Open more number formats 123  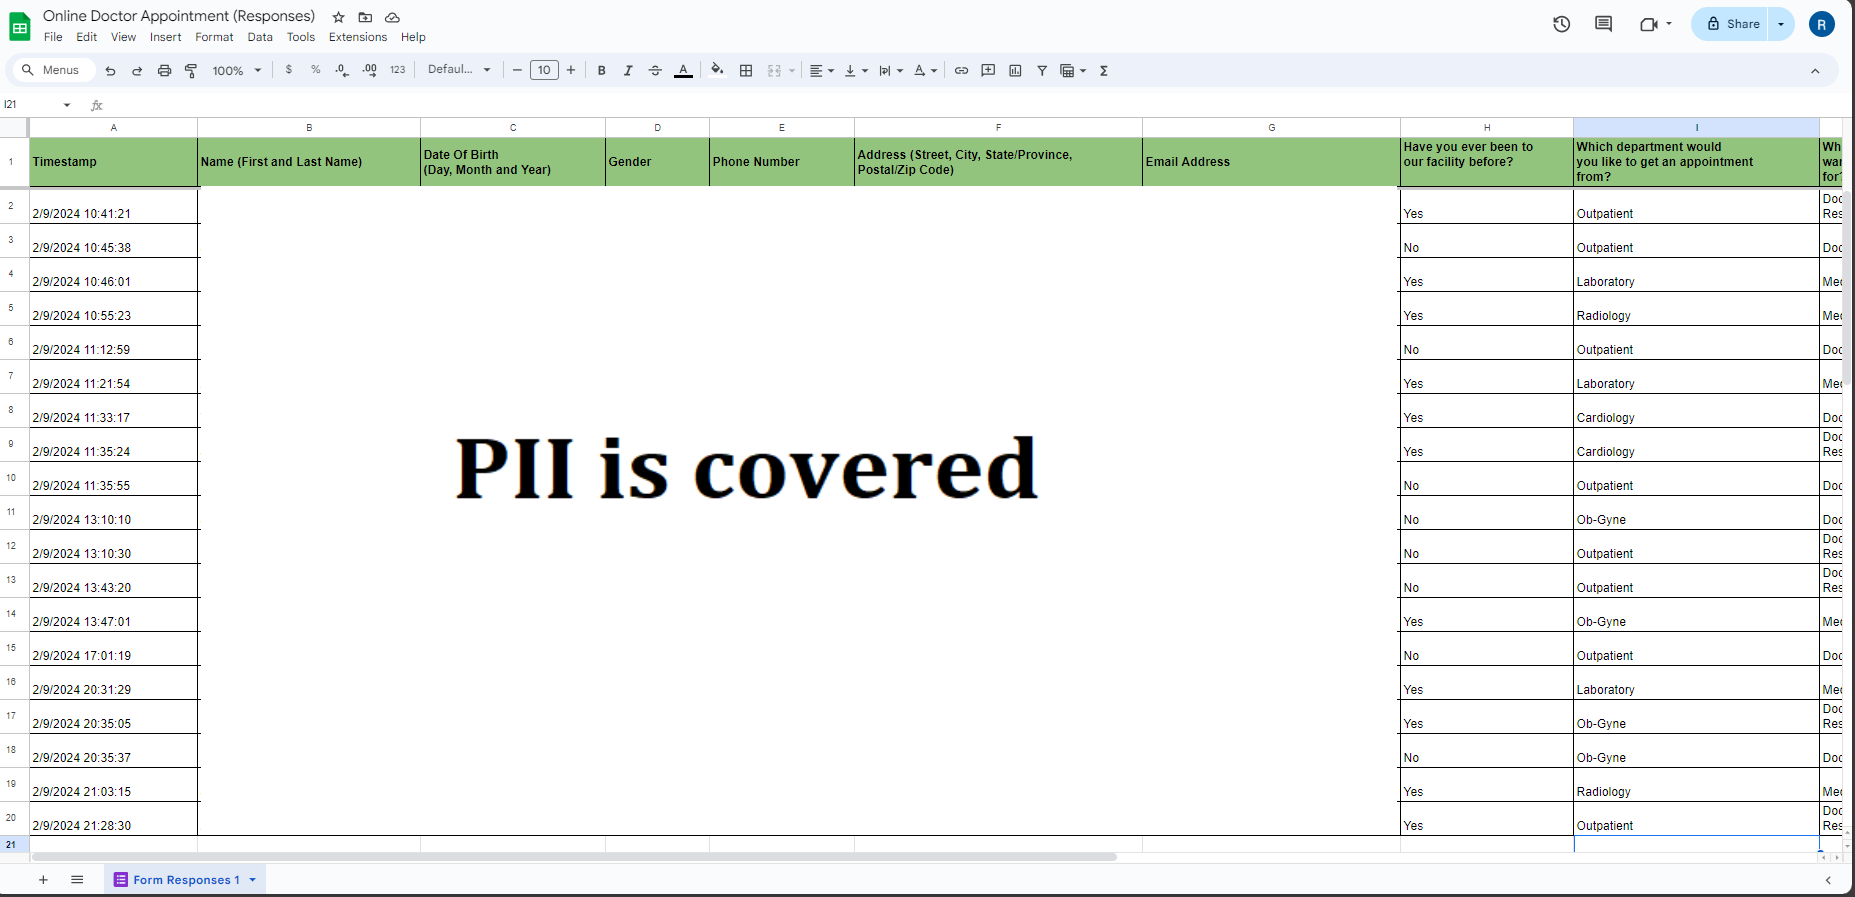click(x=397, y=70)
